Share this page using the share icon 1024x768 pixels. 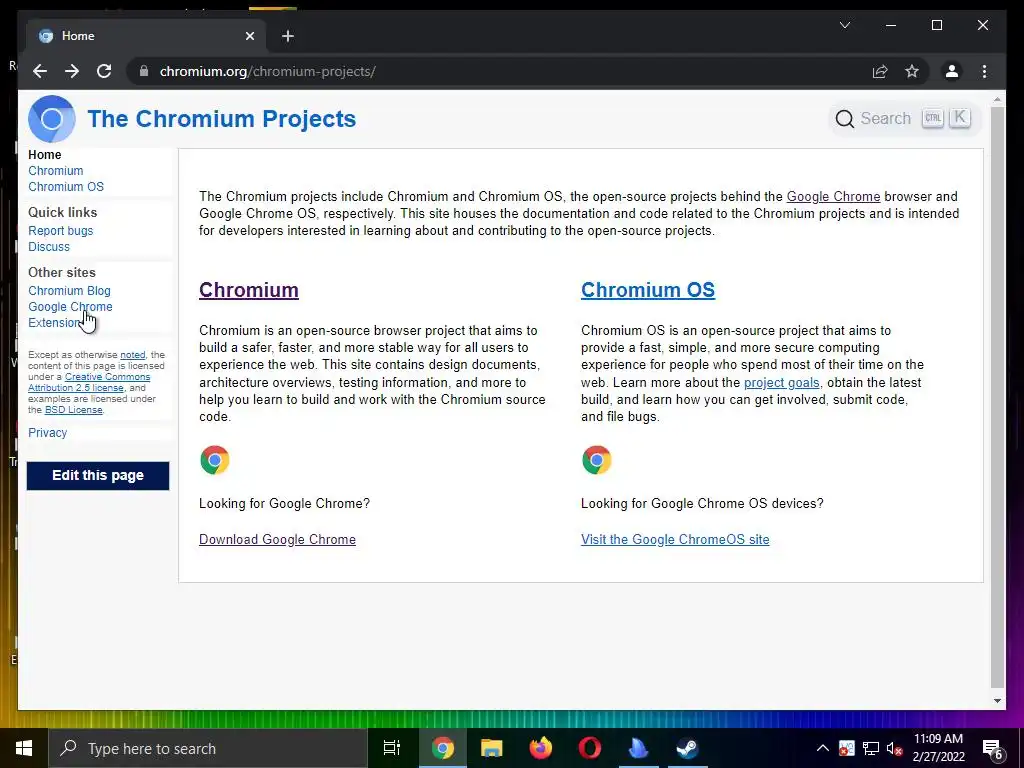(x=880, y=71)
